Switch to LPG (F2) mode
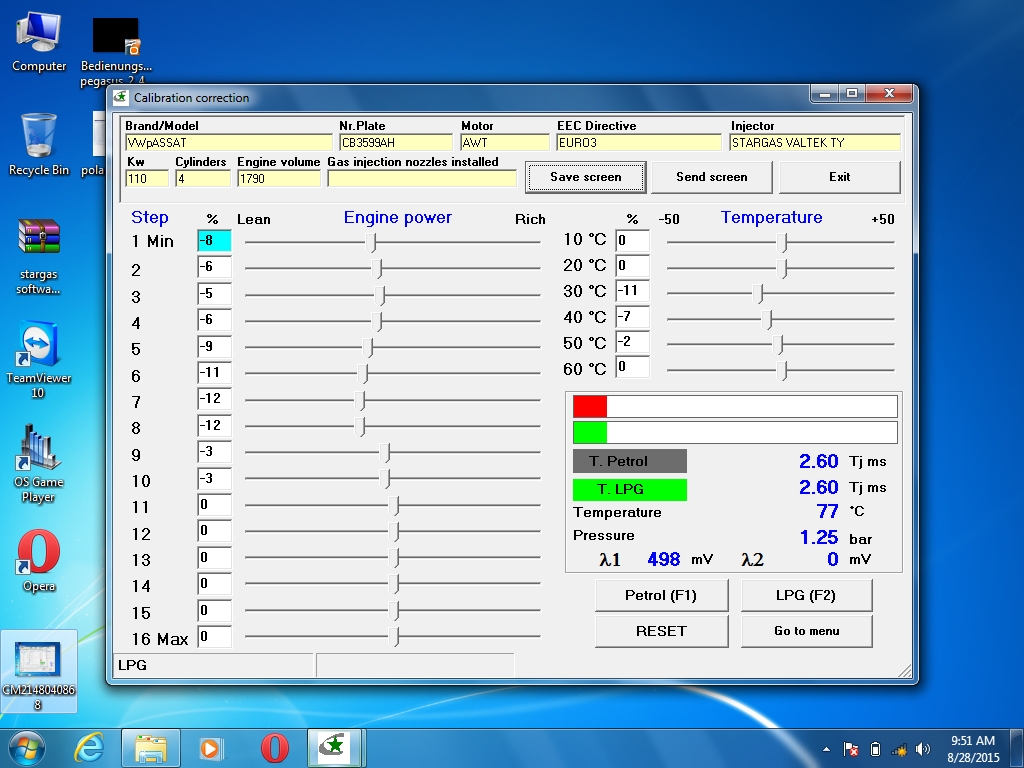The width and height of the screenshot is (1024, 768). point(806,595)
